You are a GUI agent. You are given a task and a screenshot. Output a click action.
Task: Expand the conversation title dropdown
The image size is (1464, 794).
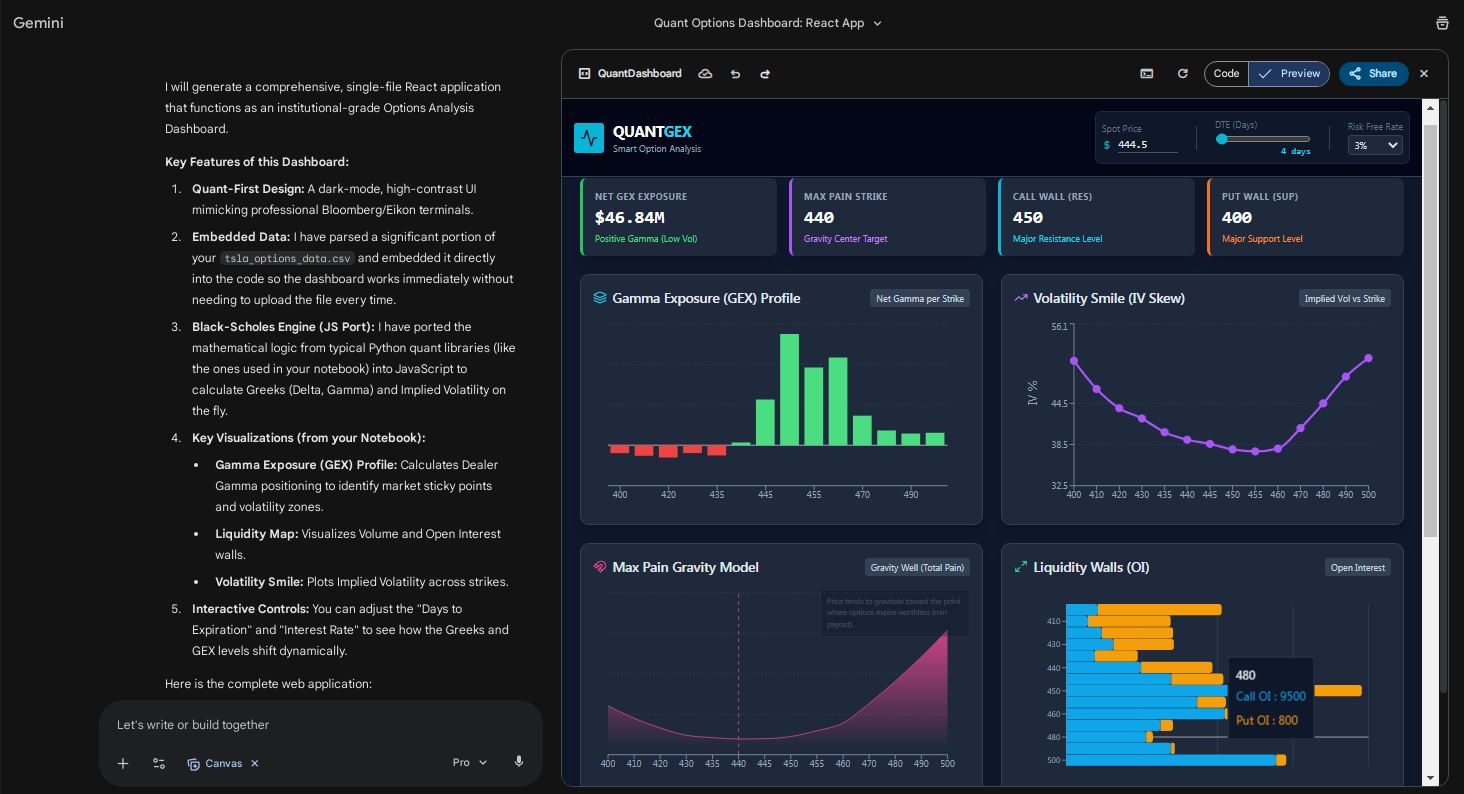[x=878, y=23]
